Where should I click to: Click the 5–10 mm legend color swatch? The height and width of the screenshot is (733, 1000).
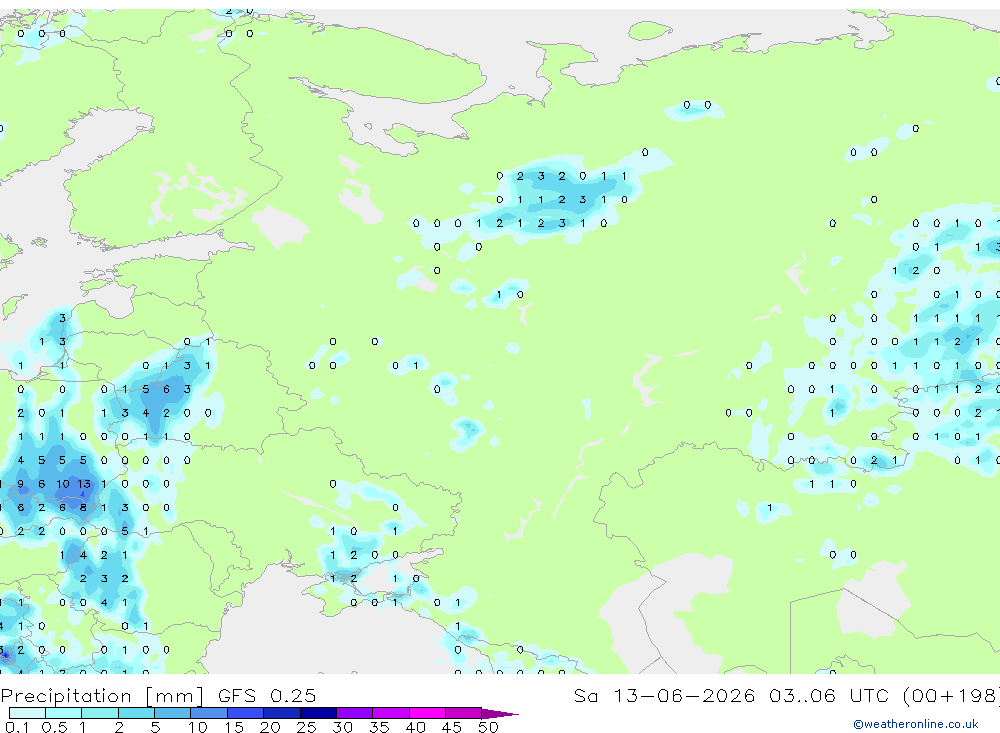(x=172, y=713)
